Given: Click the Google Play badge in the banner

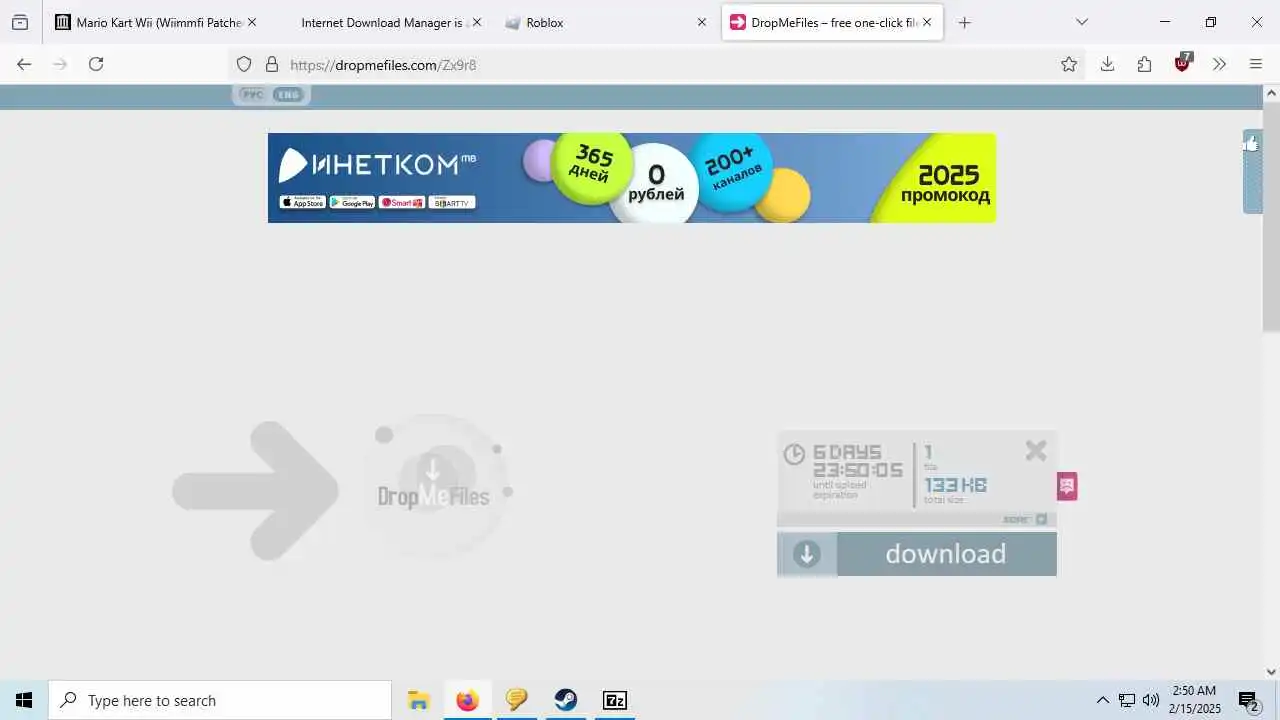Looking at the screenshot, I should [x=352, y=202].
